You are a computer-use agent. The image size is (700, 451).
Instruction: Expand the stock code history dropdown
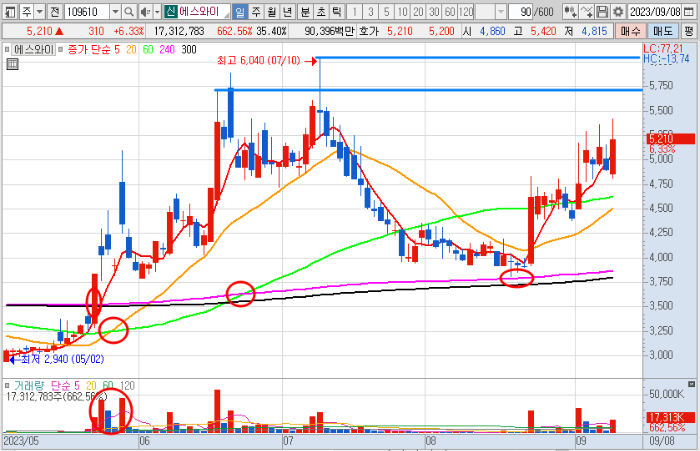coord(115,11)
